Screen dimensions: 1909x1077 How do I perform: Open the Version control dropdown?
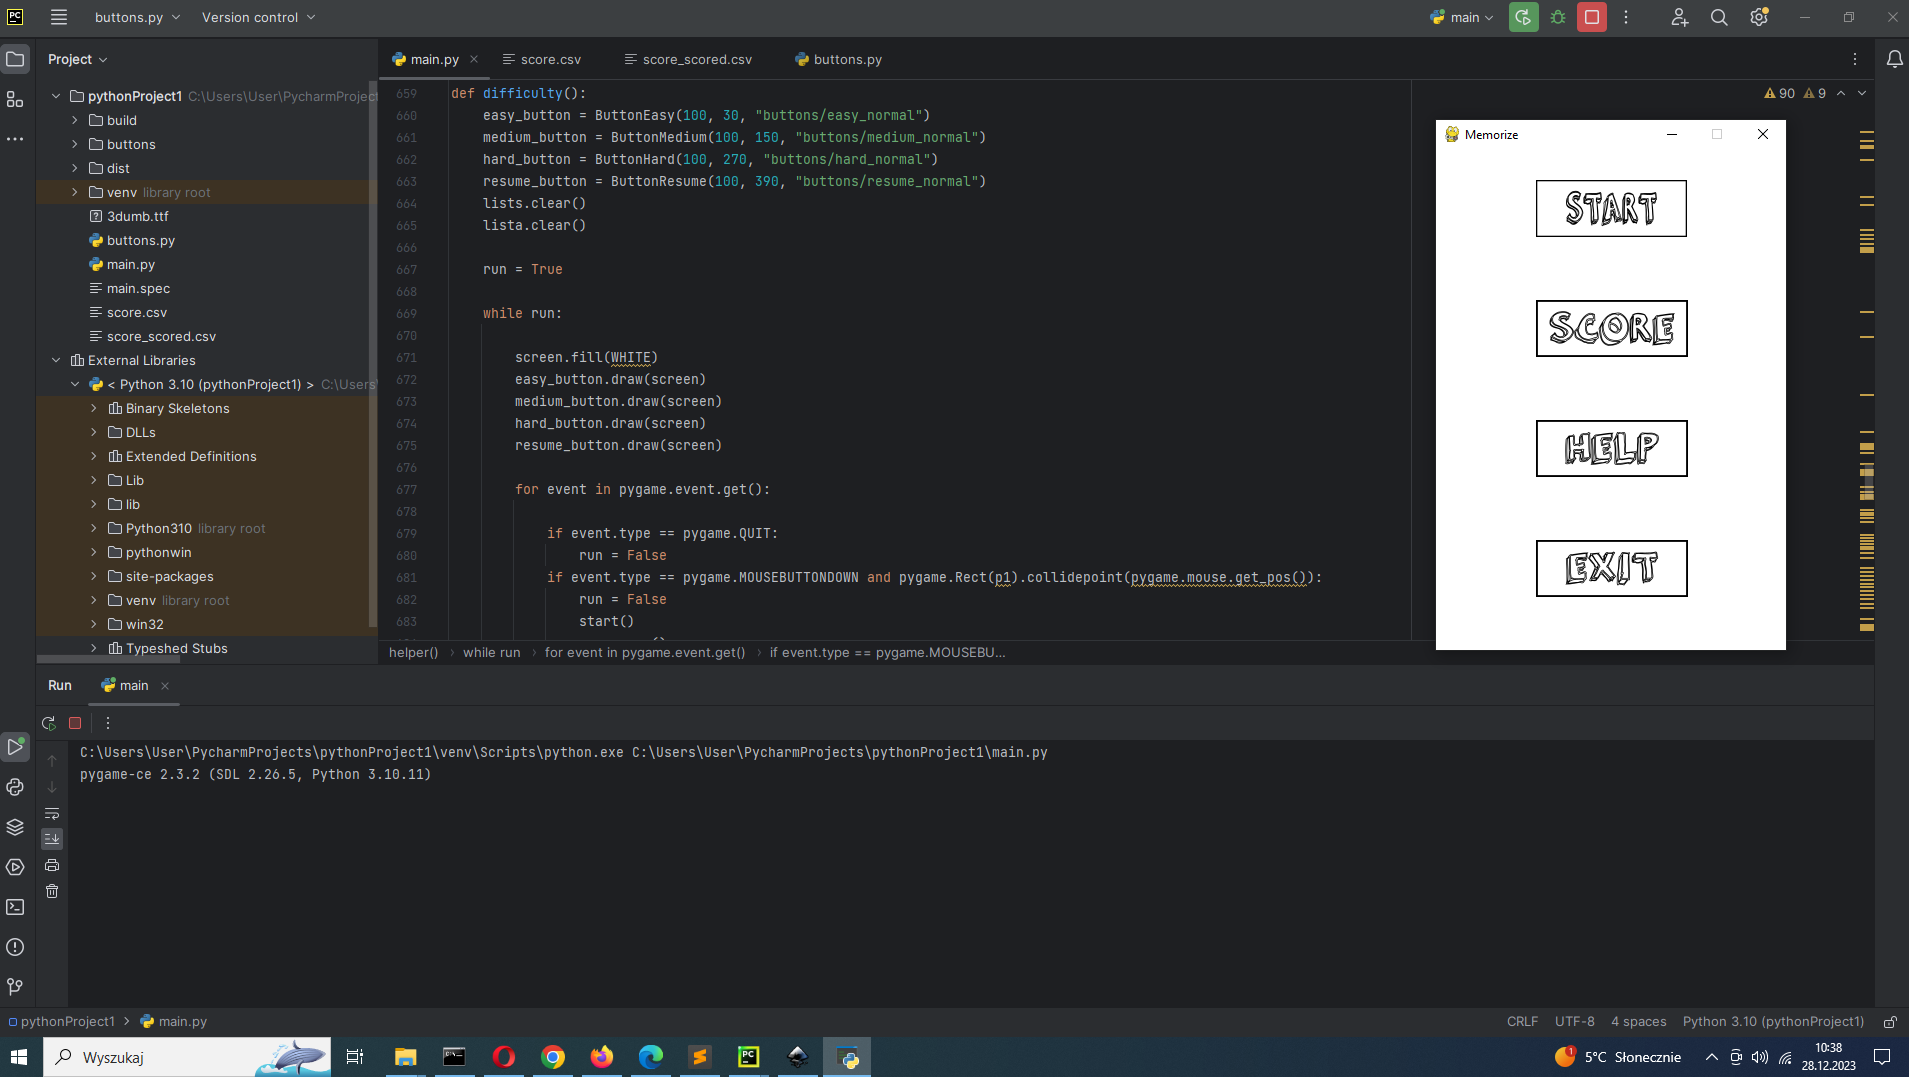coord(258,17)
